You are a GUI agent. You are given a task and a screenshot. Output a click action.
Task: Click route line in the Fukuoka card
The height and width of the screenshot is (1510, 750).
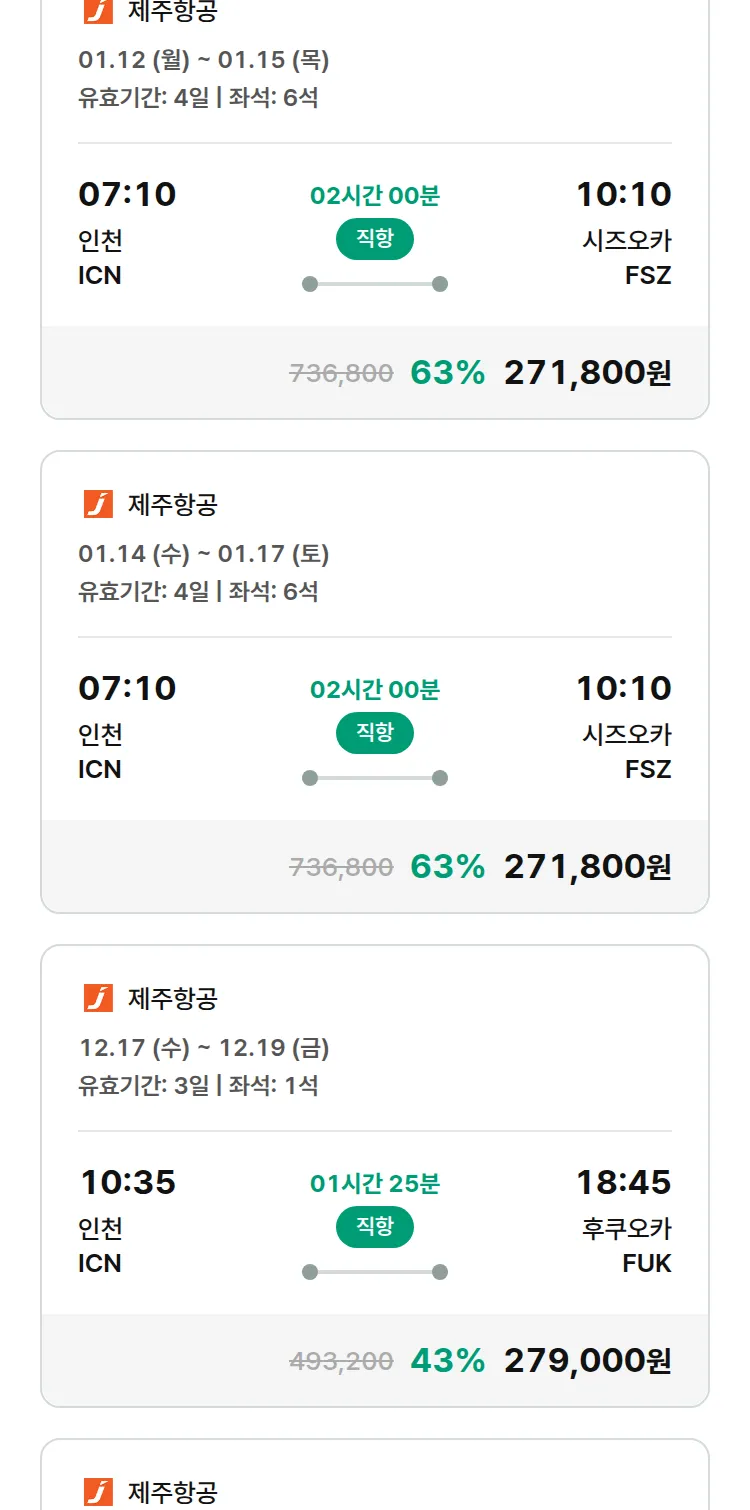click(374, 1272)
